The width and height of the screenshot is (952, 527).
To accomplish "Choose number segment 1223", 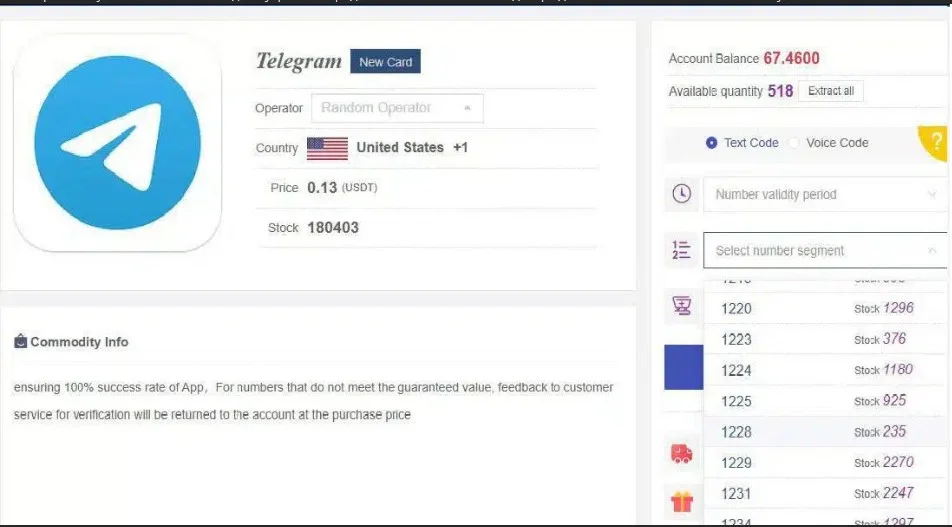I will tap(824, 339).
